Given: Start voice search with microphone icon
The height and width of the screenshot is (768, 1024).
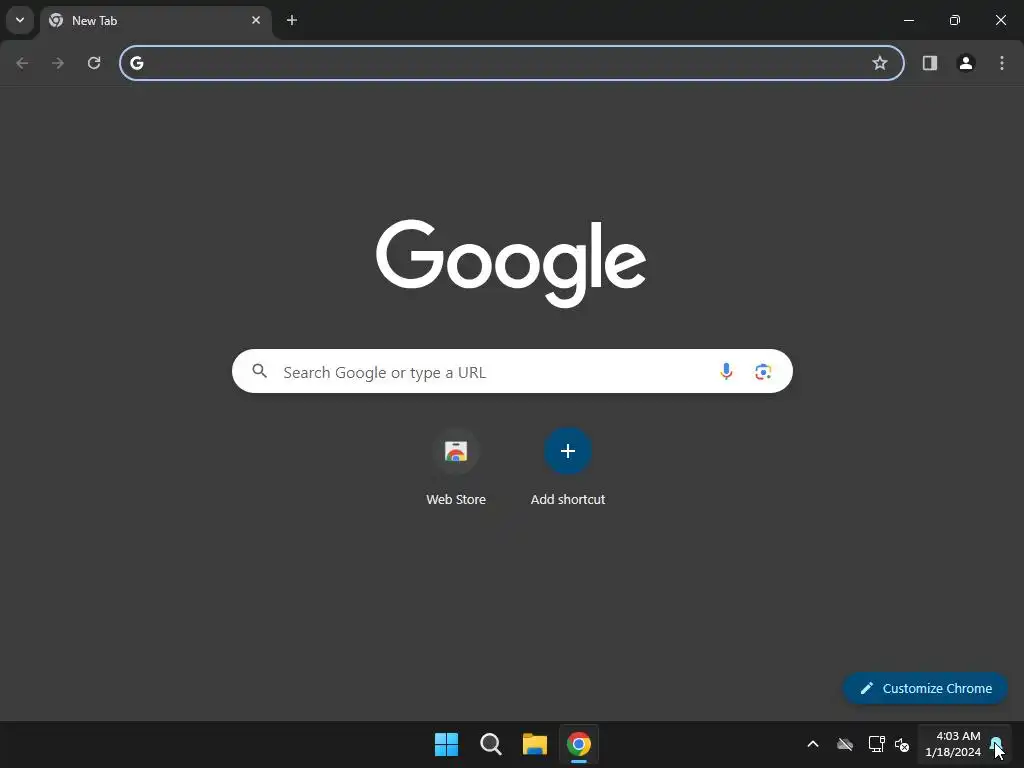Looking at the screenshot, I should click(726, 371).
